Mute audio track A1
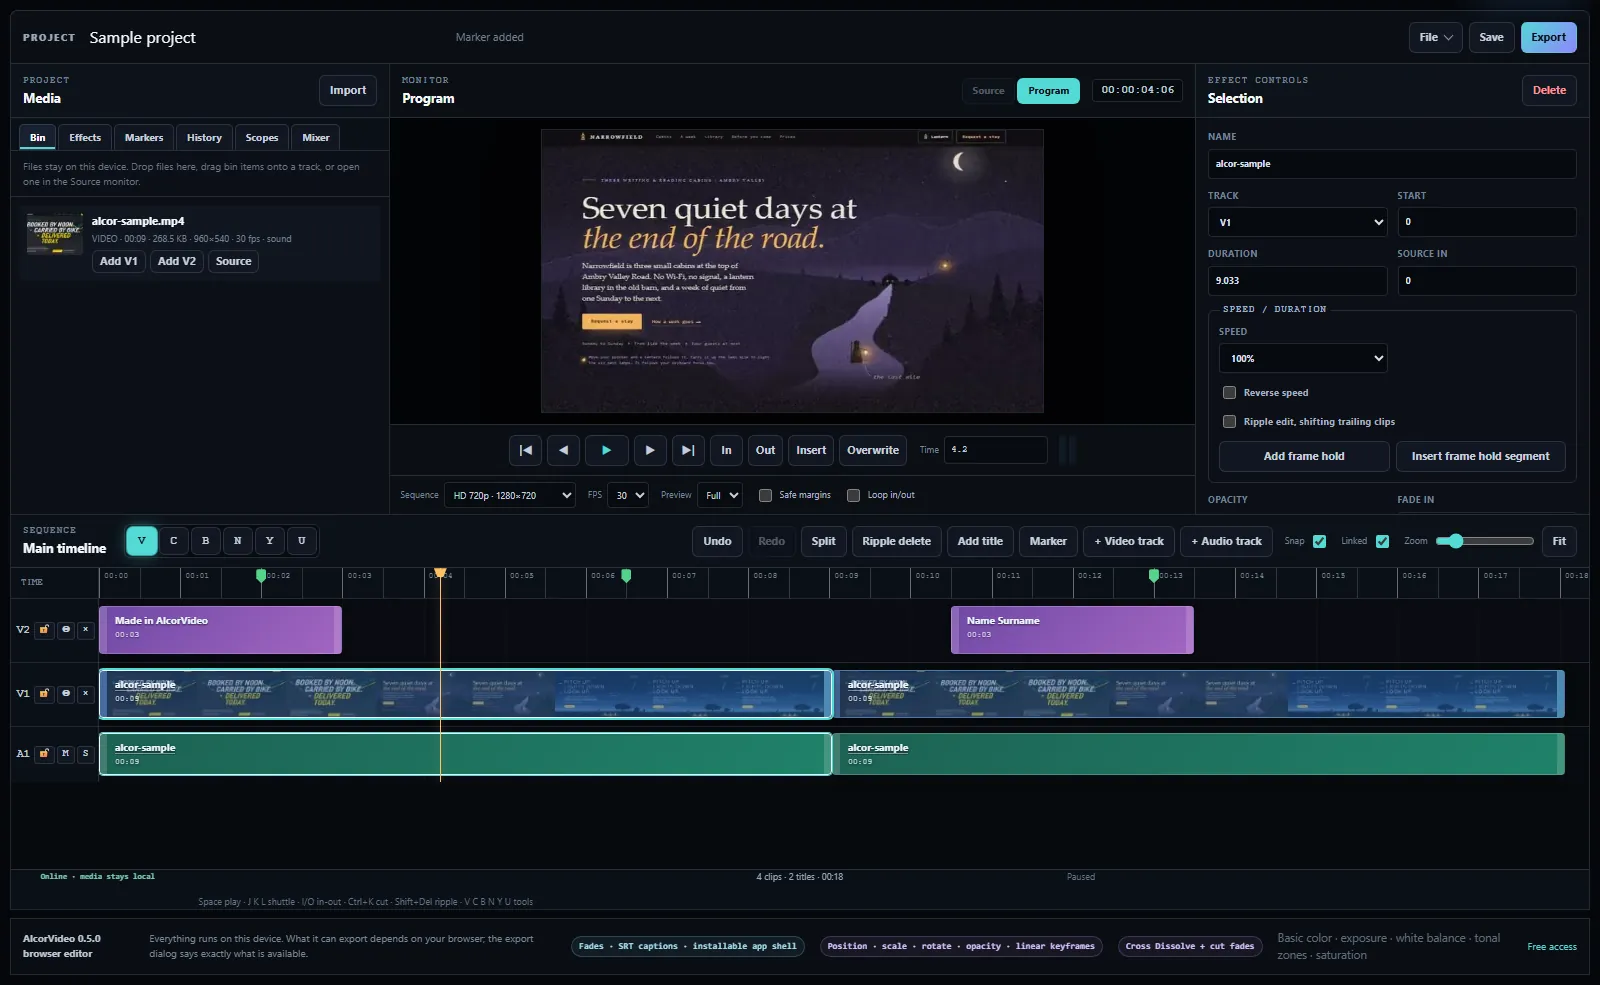 click(66, 753)
